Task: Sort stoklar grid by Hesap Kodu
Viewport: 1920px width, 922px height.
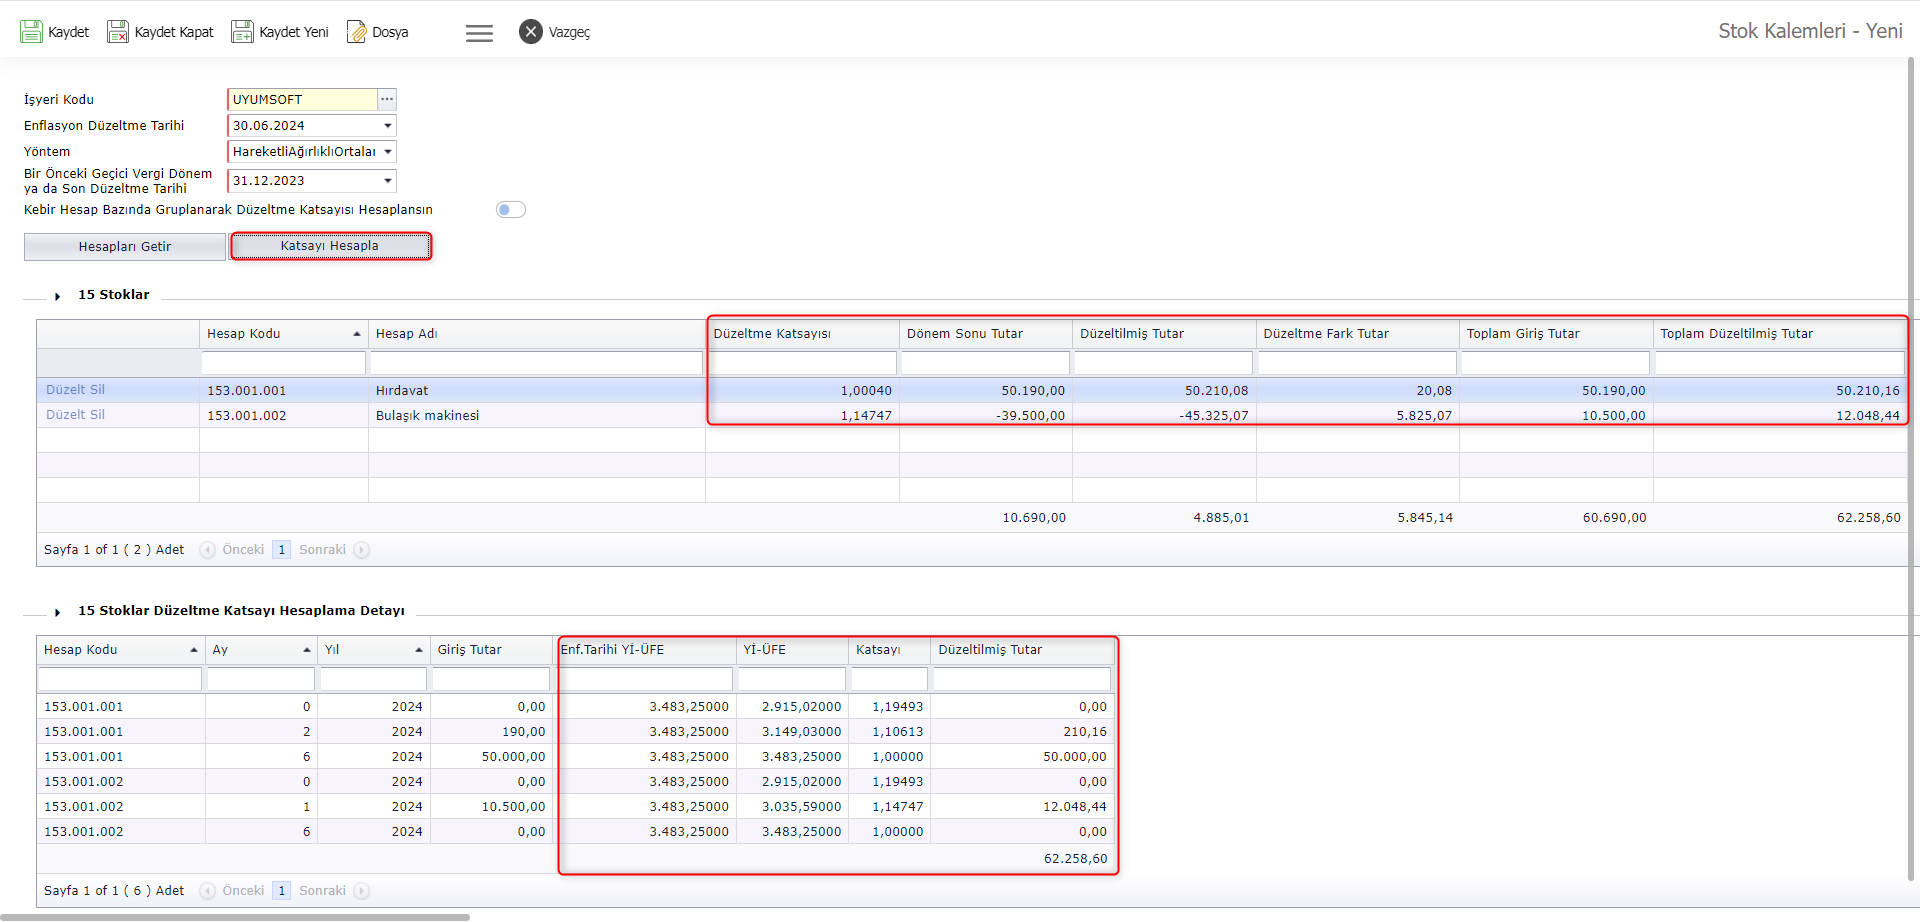Action: [x=284, y=334]
